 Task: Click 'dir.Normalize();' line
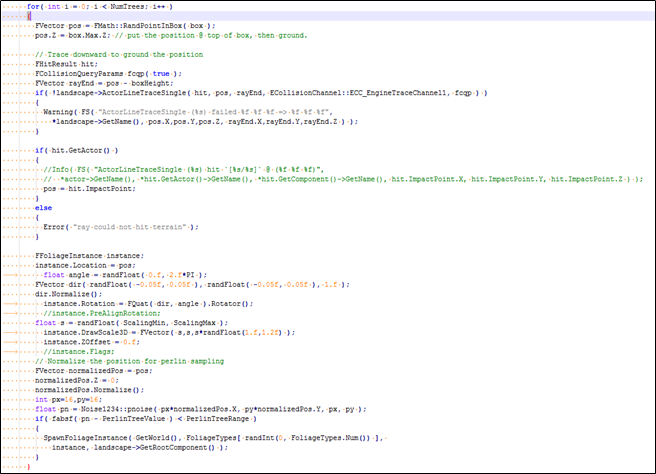point(69,295)
